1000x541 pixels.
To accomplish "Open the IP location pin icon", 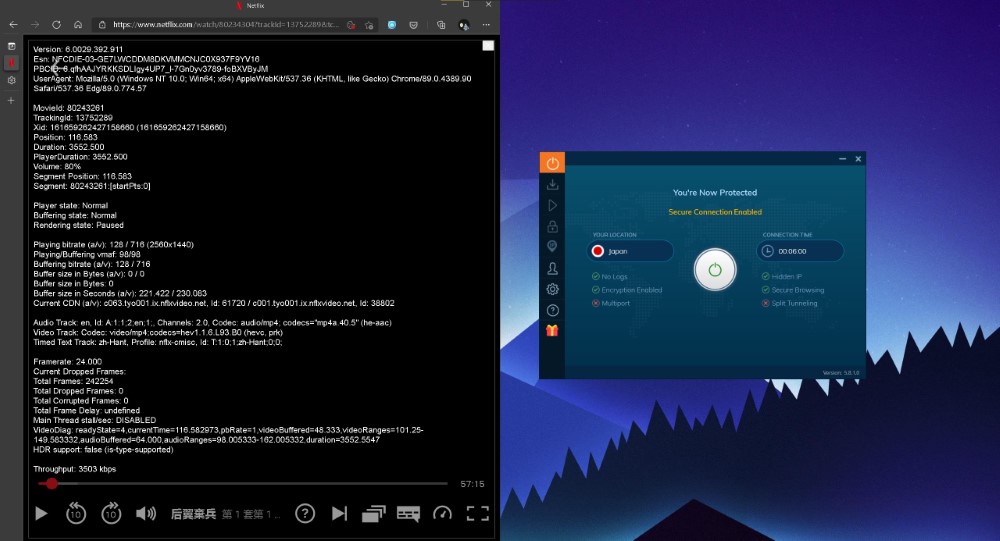I will pos(552,247).
